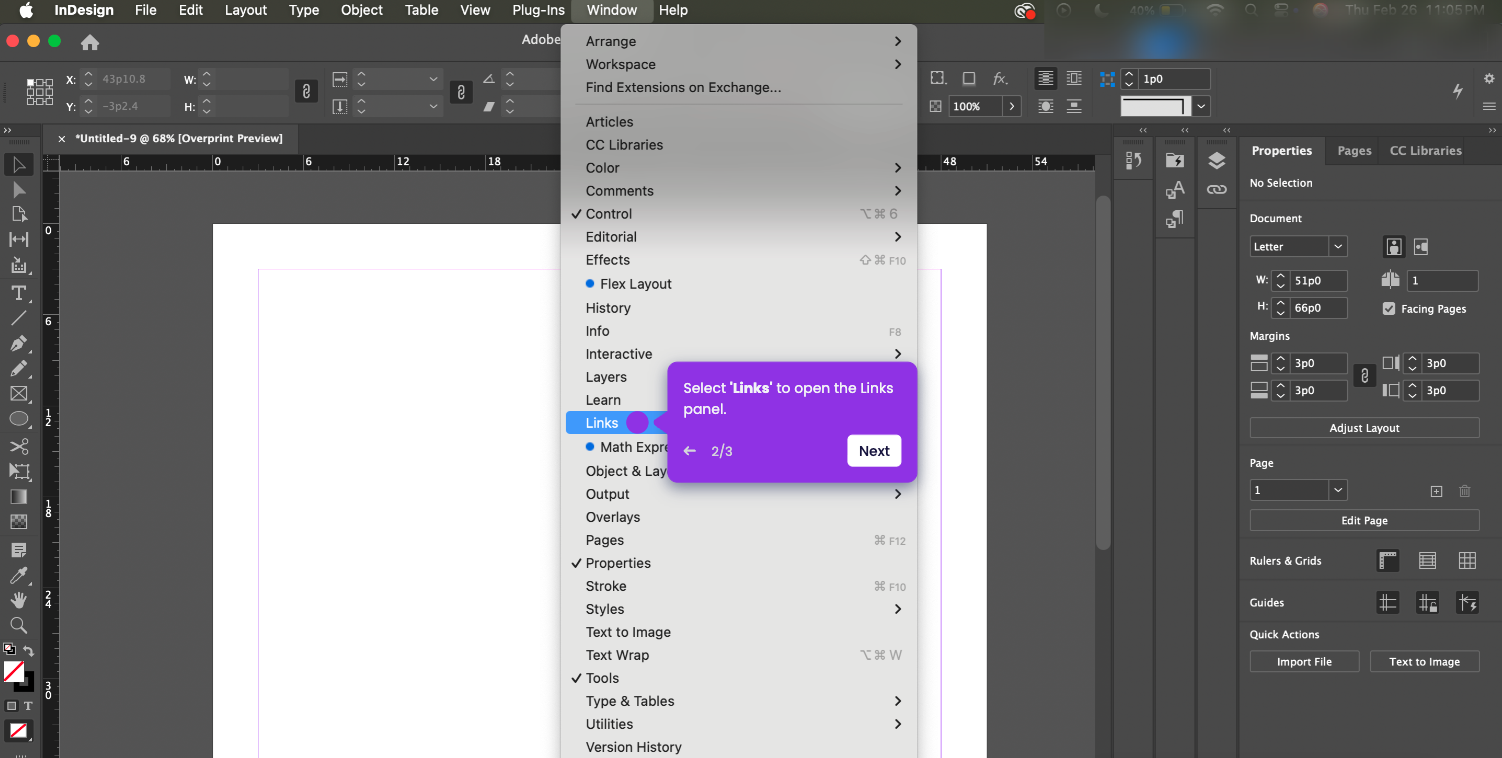Open the Layers panel icon in dock
The width and height of the screenshot is (1502, 758).
point(1216,160)
